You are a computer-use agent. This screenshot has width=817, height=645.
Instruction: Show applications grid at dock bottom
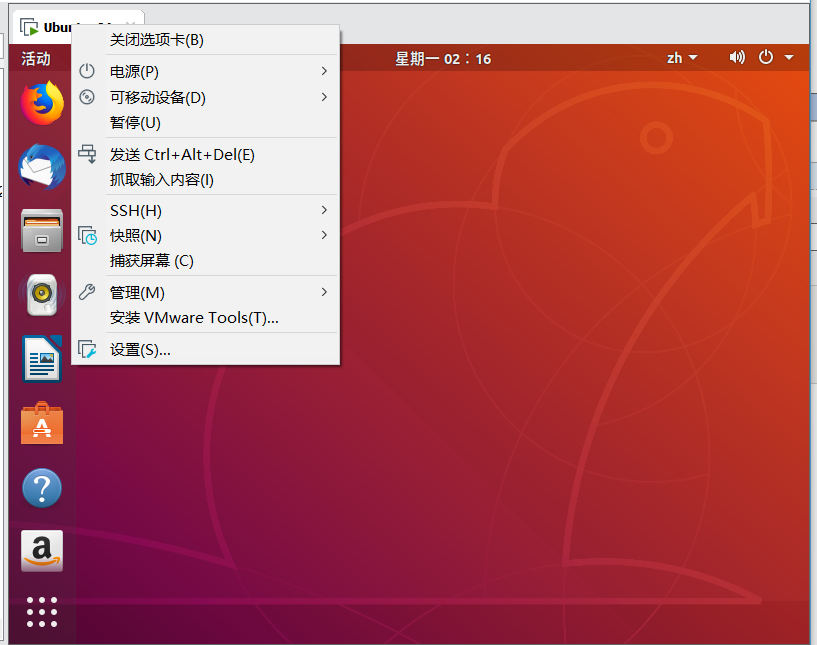coord(42,612)
